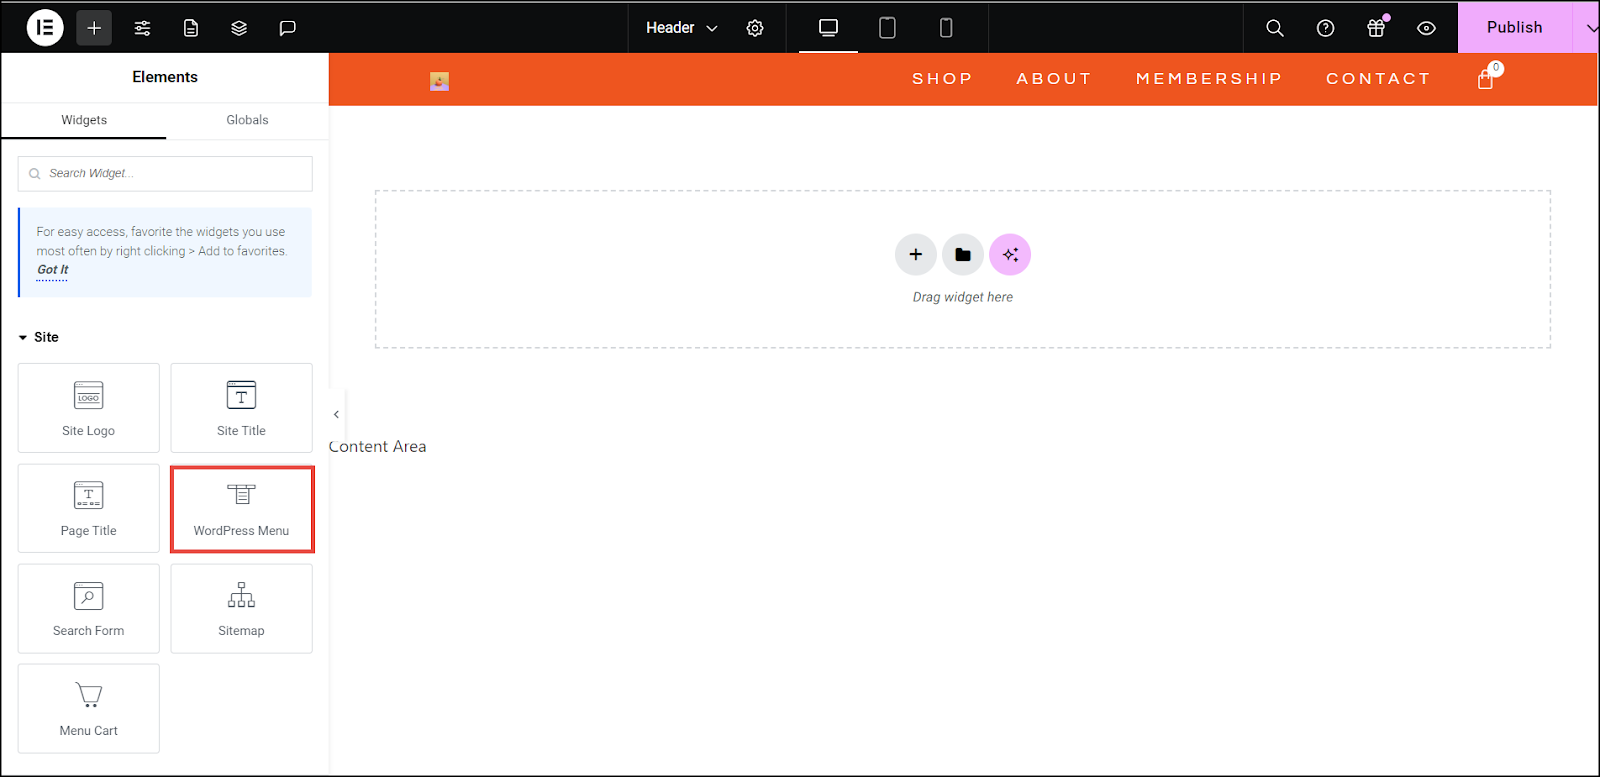
Task: Open the SHOP menu item
Action: [942, 79]
